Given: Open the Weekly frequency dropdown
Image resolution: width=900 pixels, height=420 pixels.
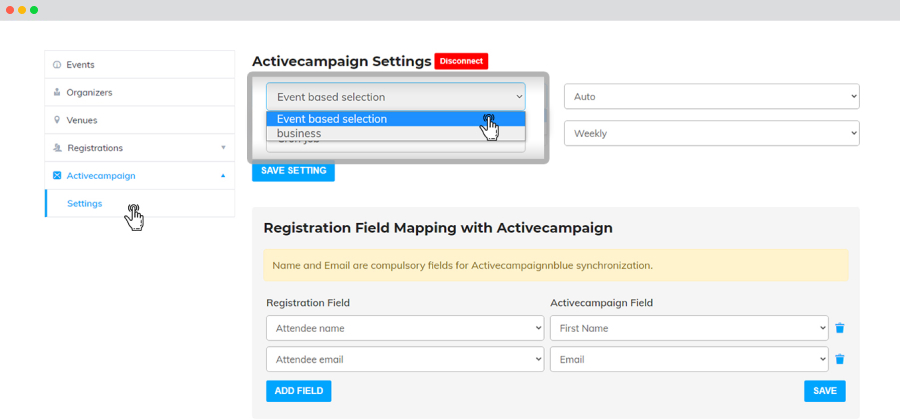Looking at the screenshot, I should 712,133.
